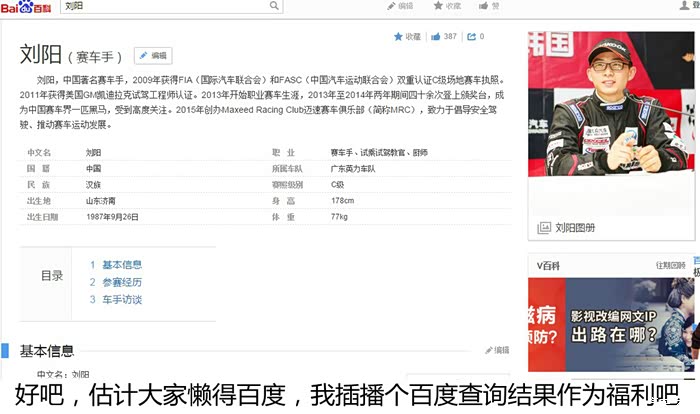This screenshot has height=414, width=700.
Task: Click the search magnifier icon
Action: click(x=274, y=6)
